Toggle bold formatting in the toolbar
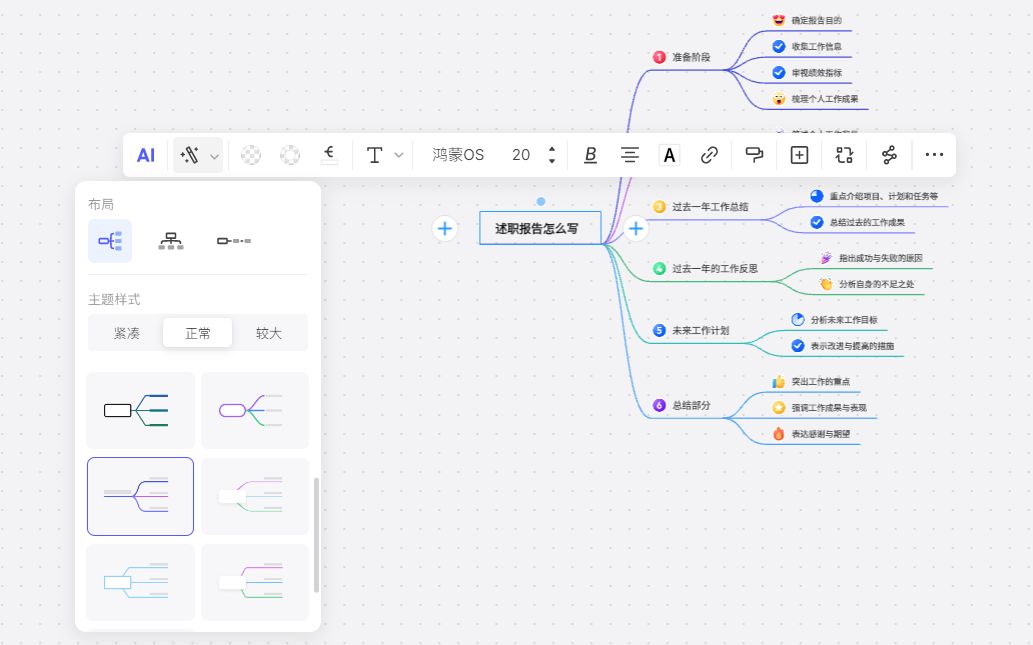The width and height of the screenshot is (1033, 645). [x=590, y=154]
